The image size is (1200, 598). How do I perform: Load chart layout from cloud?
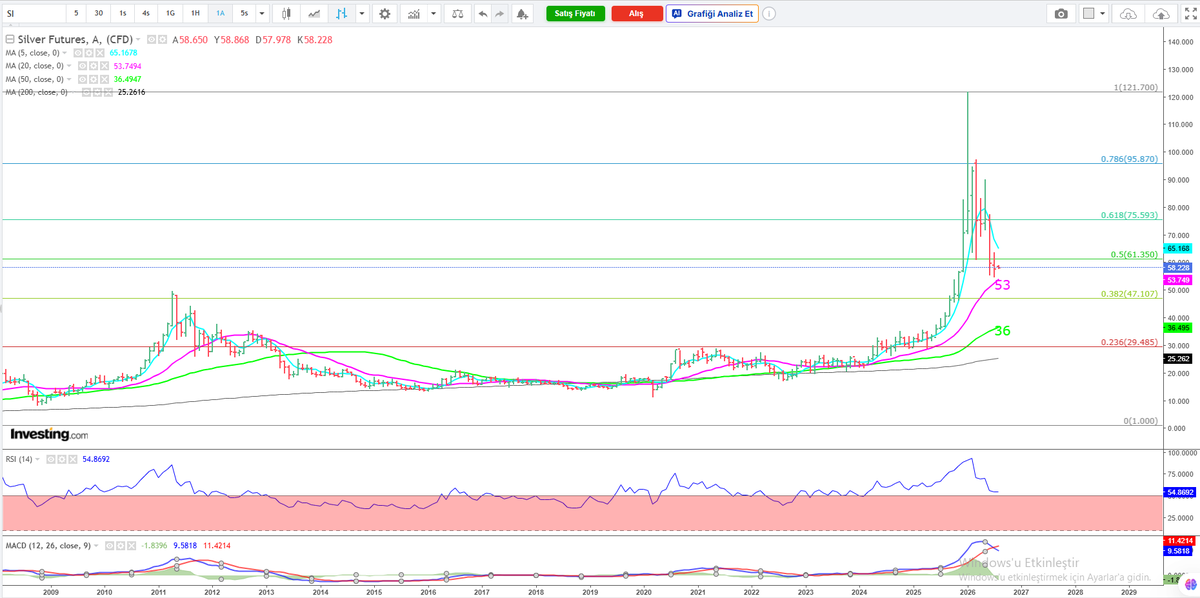pyautogui.click(x=1129, y=14)
